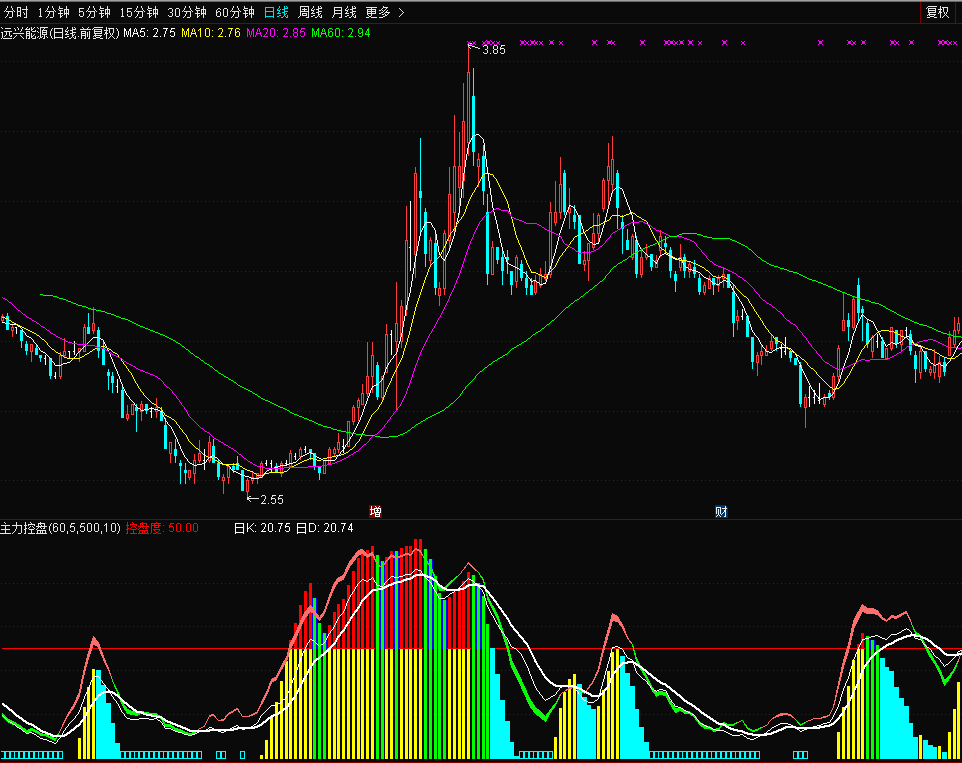This screenshot has height=763, width=962.
Task: Switch to the 日线 daily chart
Action: tap(276, 12)
